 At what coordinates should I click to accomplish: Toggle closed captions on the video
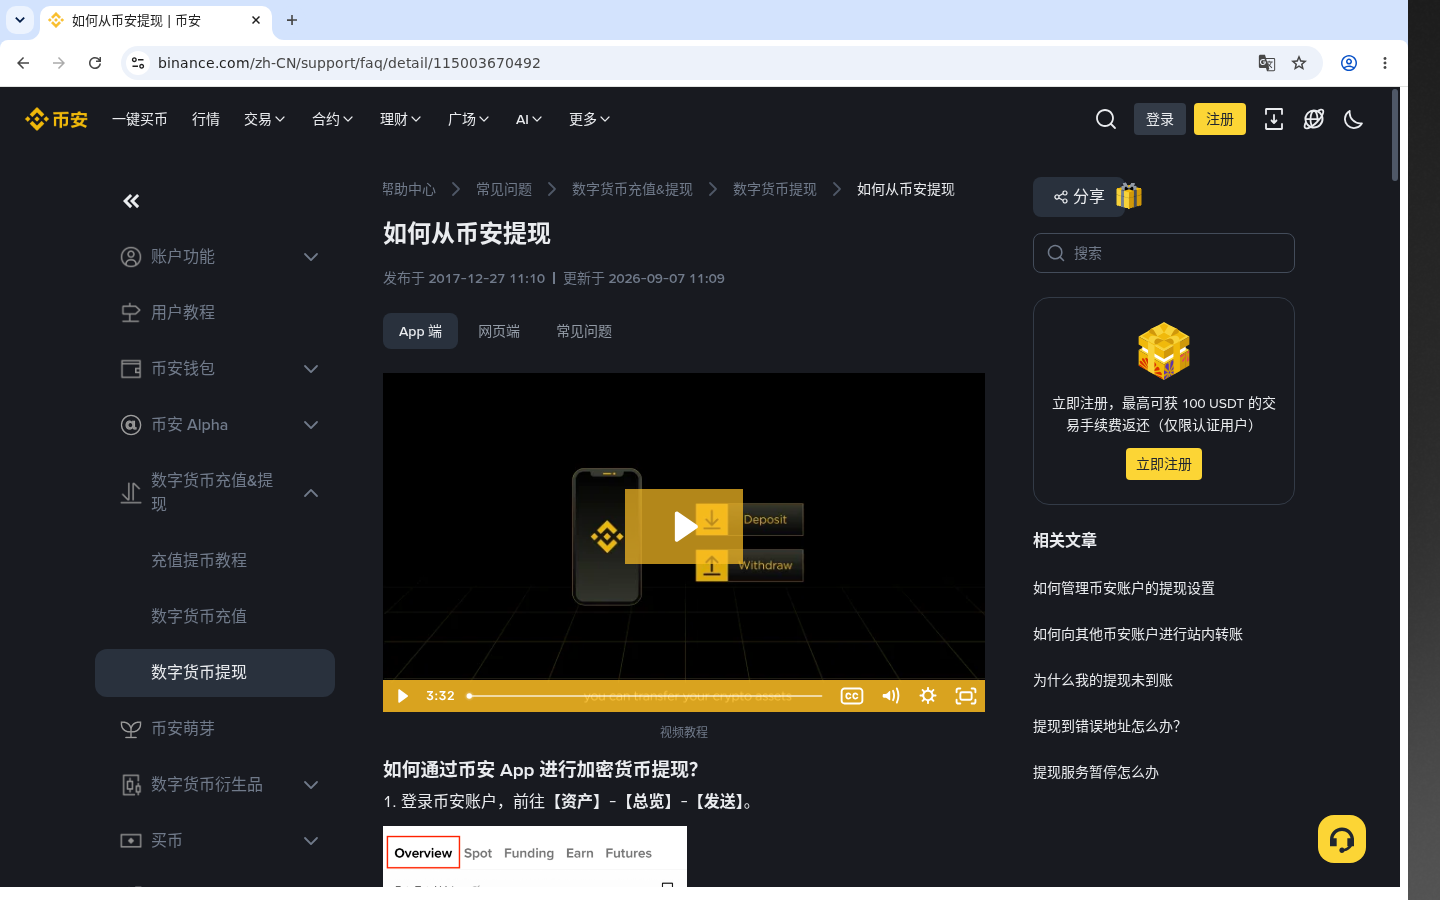(x=852, y=696)
